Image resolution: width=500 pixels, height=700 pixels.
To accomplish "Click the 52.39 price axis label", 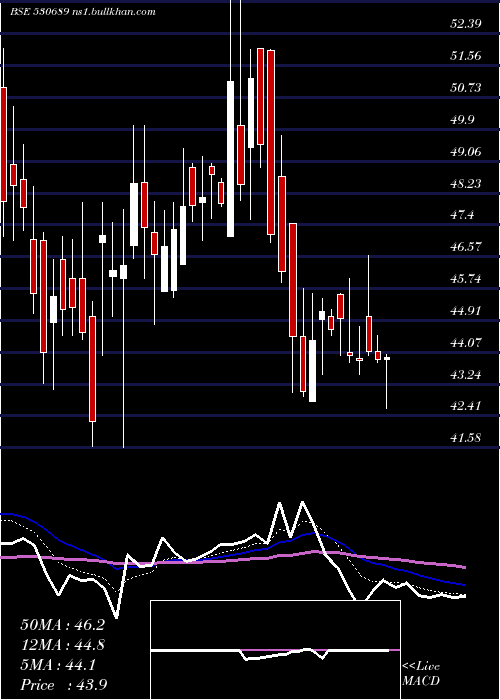I will (466, 24).
